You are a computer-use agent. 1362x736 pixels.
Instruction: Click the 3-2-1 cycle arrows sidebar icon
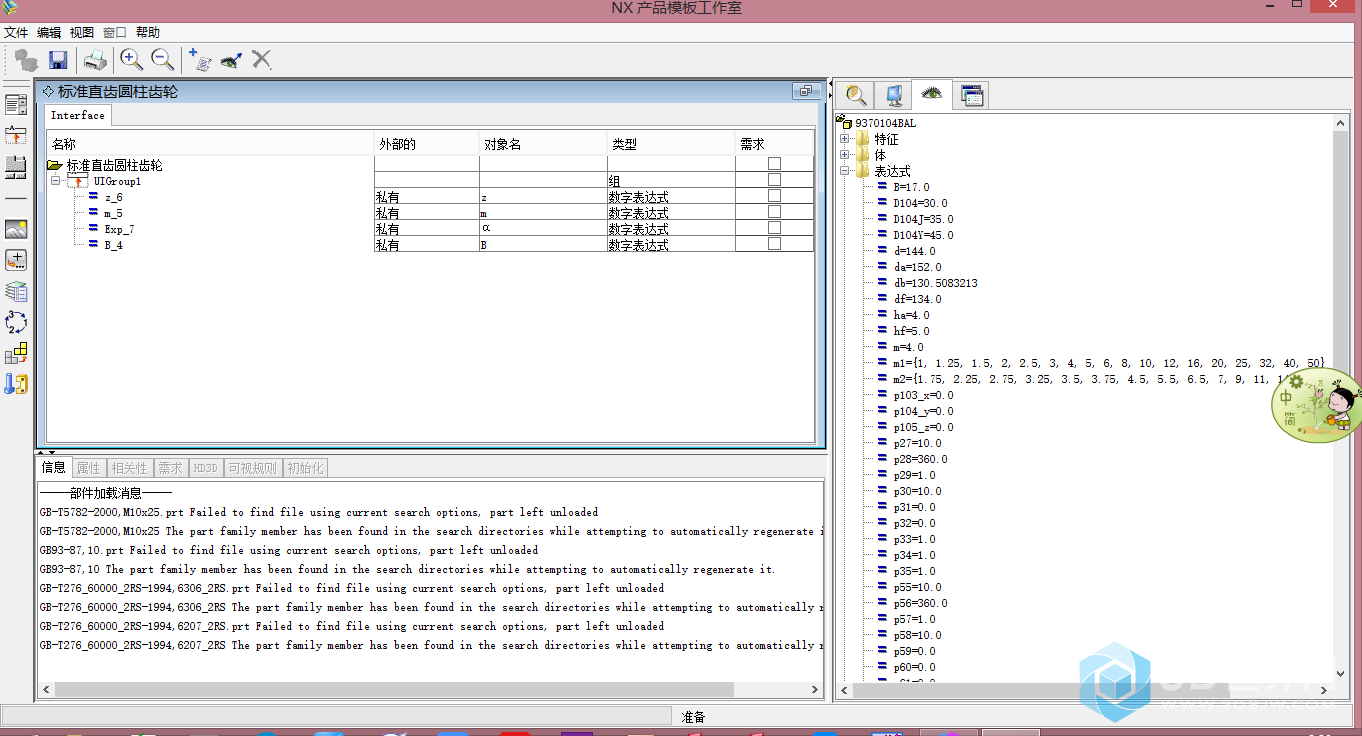pos(16,322)
